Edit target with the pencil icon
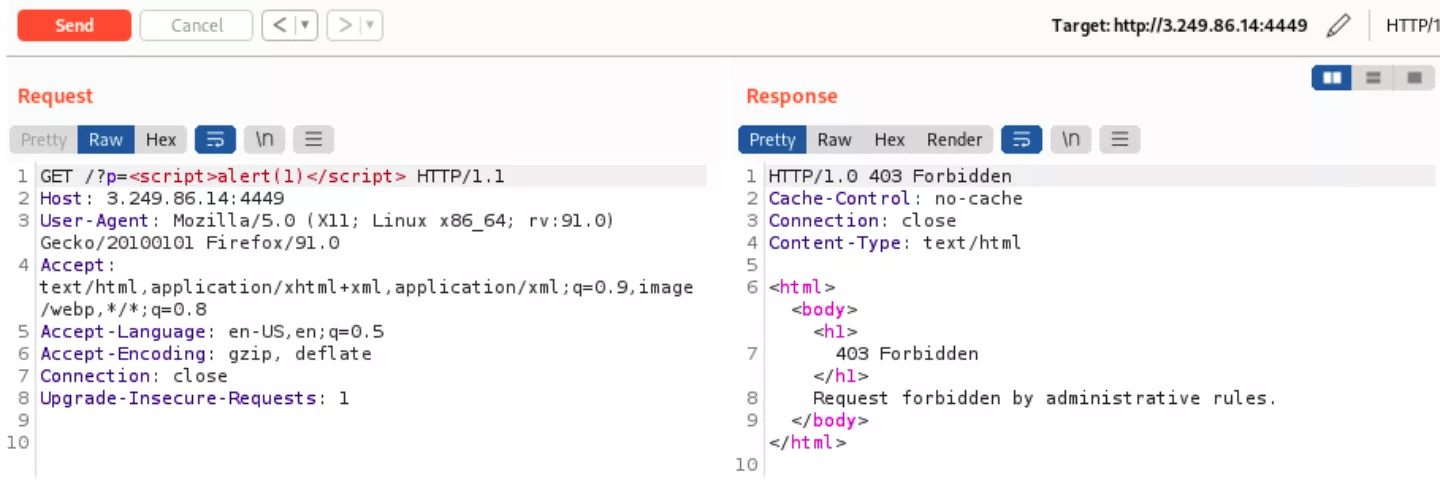The width and height of the screenshot is (1440, 493). (x=1338, y=26)
